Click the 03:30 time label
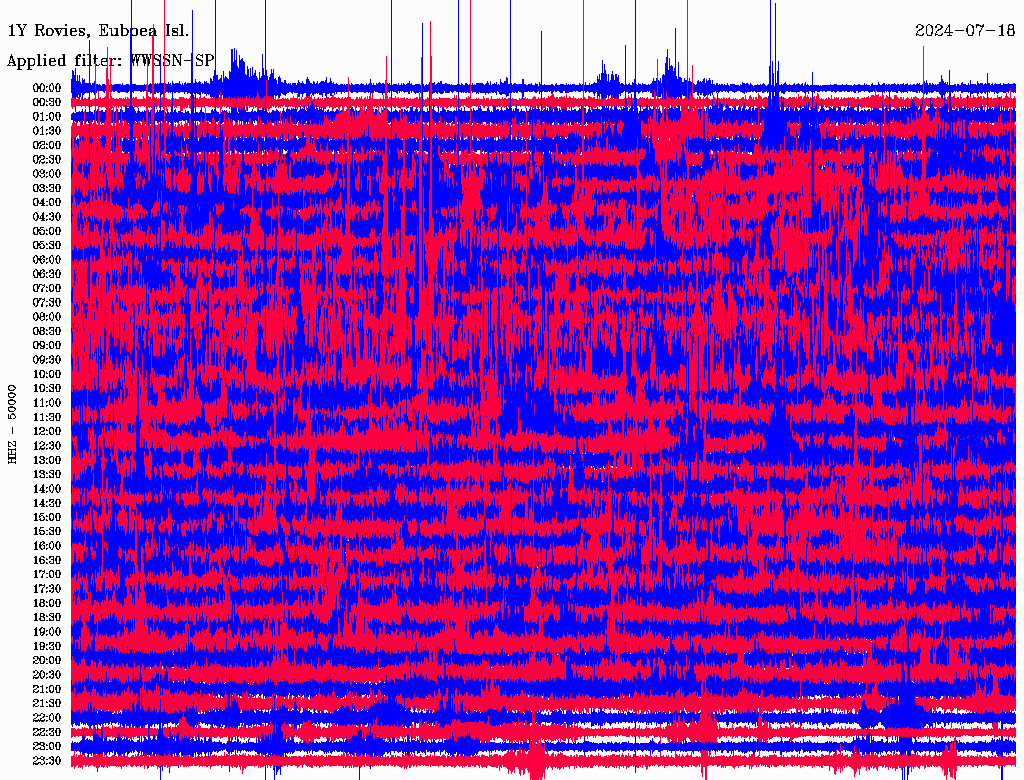 point(47,188)
